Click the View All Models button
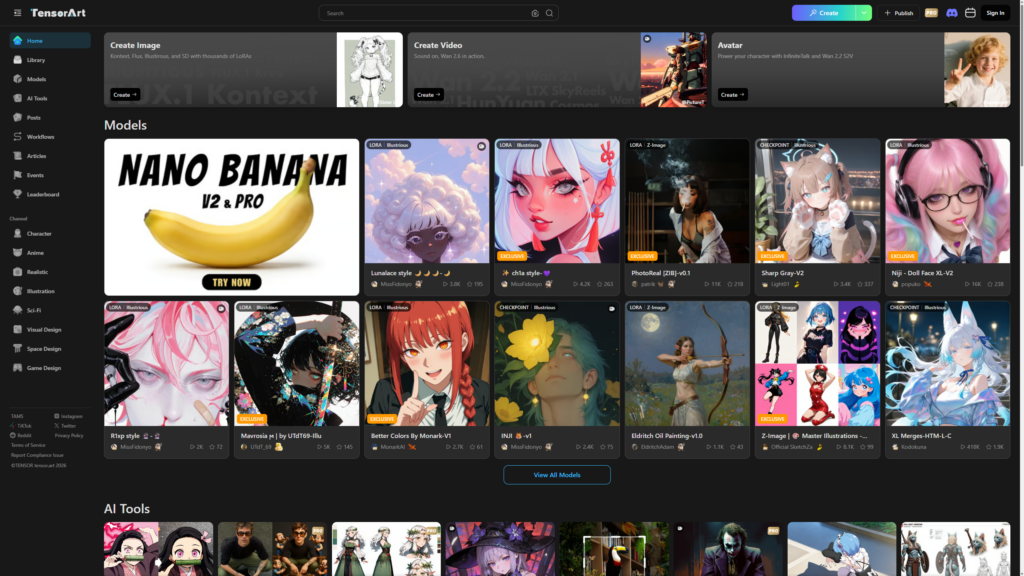 (x=556, y=475)
